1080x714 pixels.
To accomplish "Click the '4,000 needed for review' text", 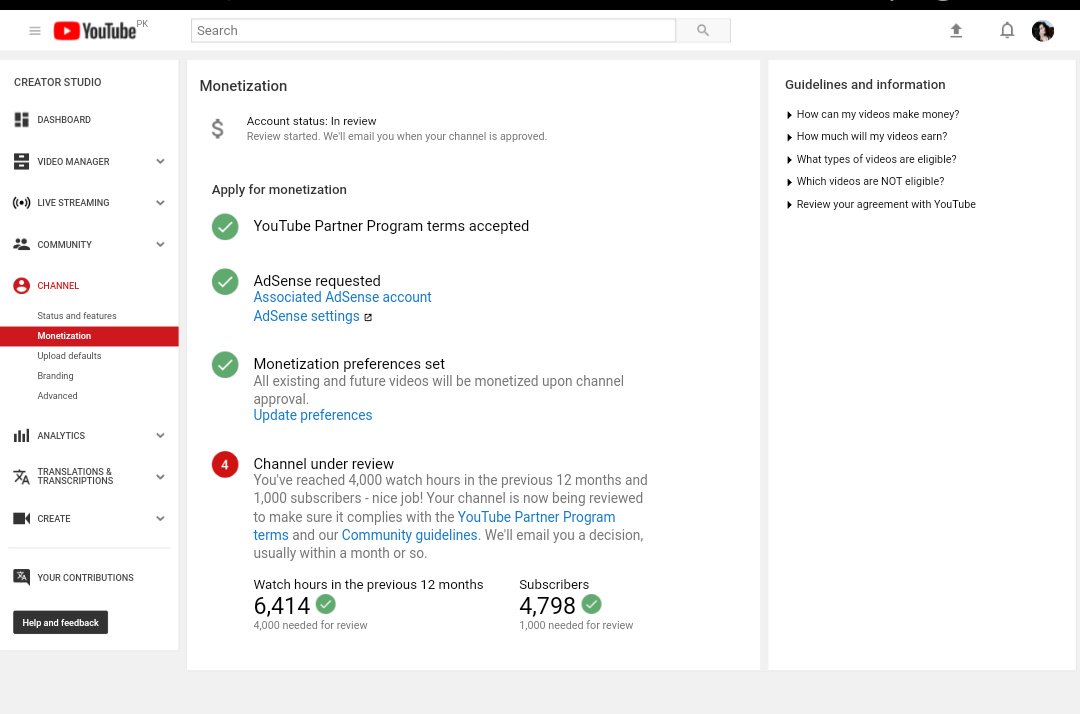I will tap(311, 625).
